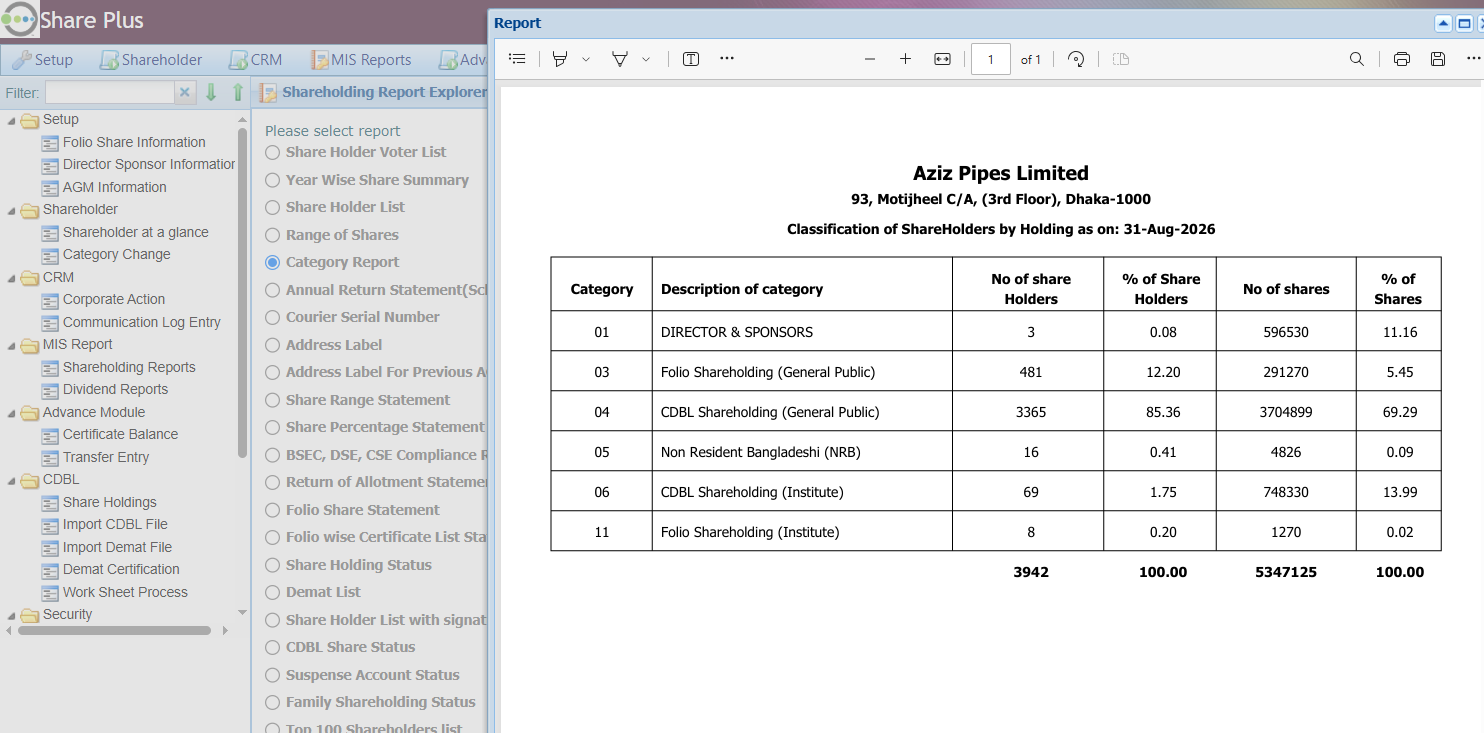The image size is (1484, 733).
Task: Open Import CDBL File tree entry
Action: (115, 524)
